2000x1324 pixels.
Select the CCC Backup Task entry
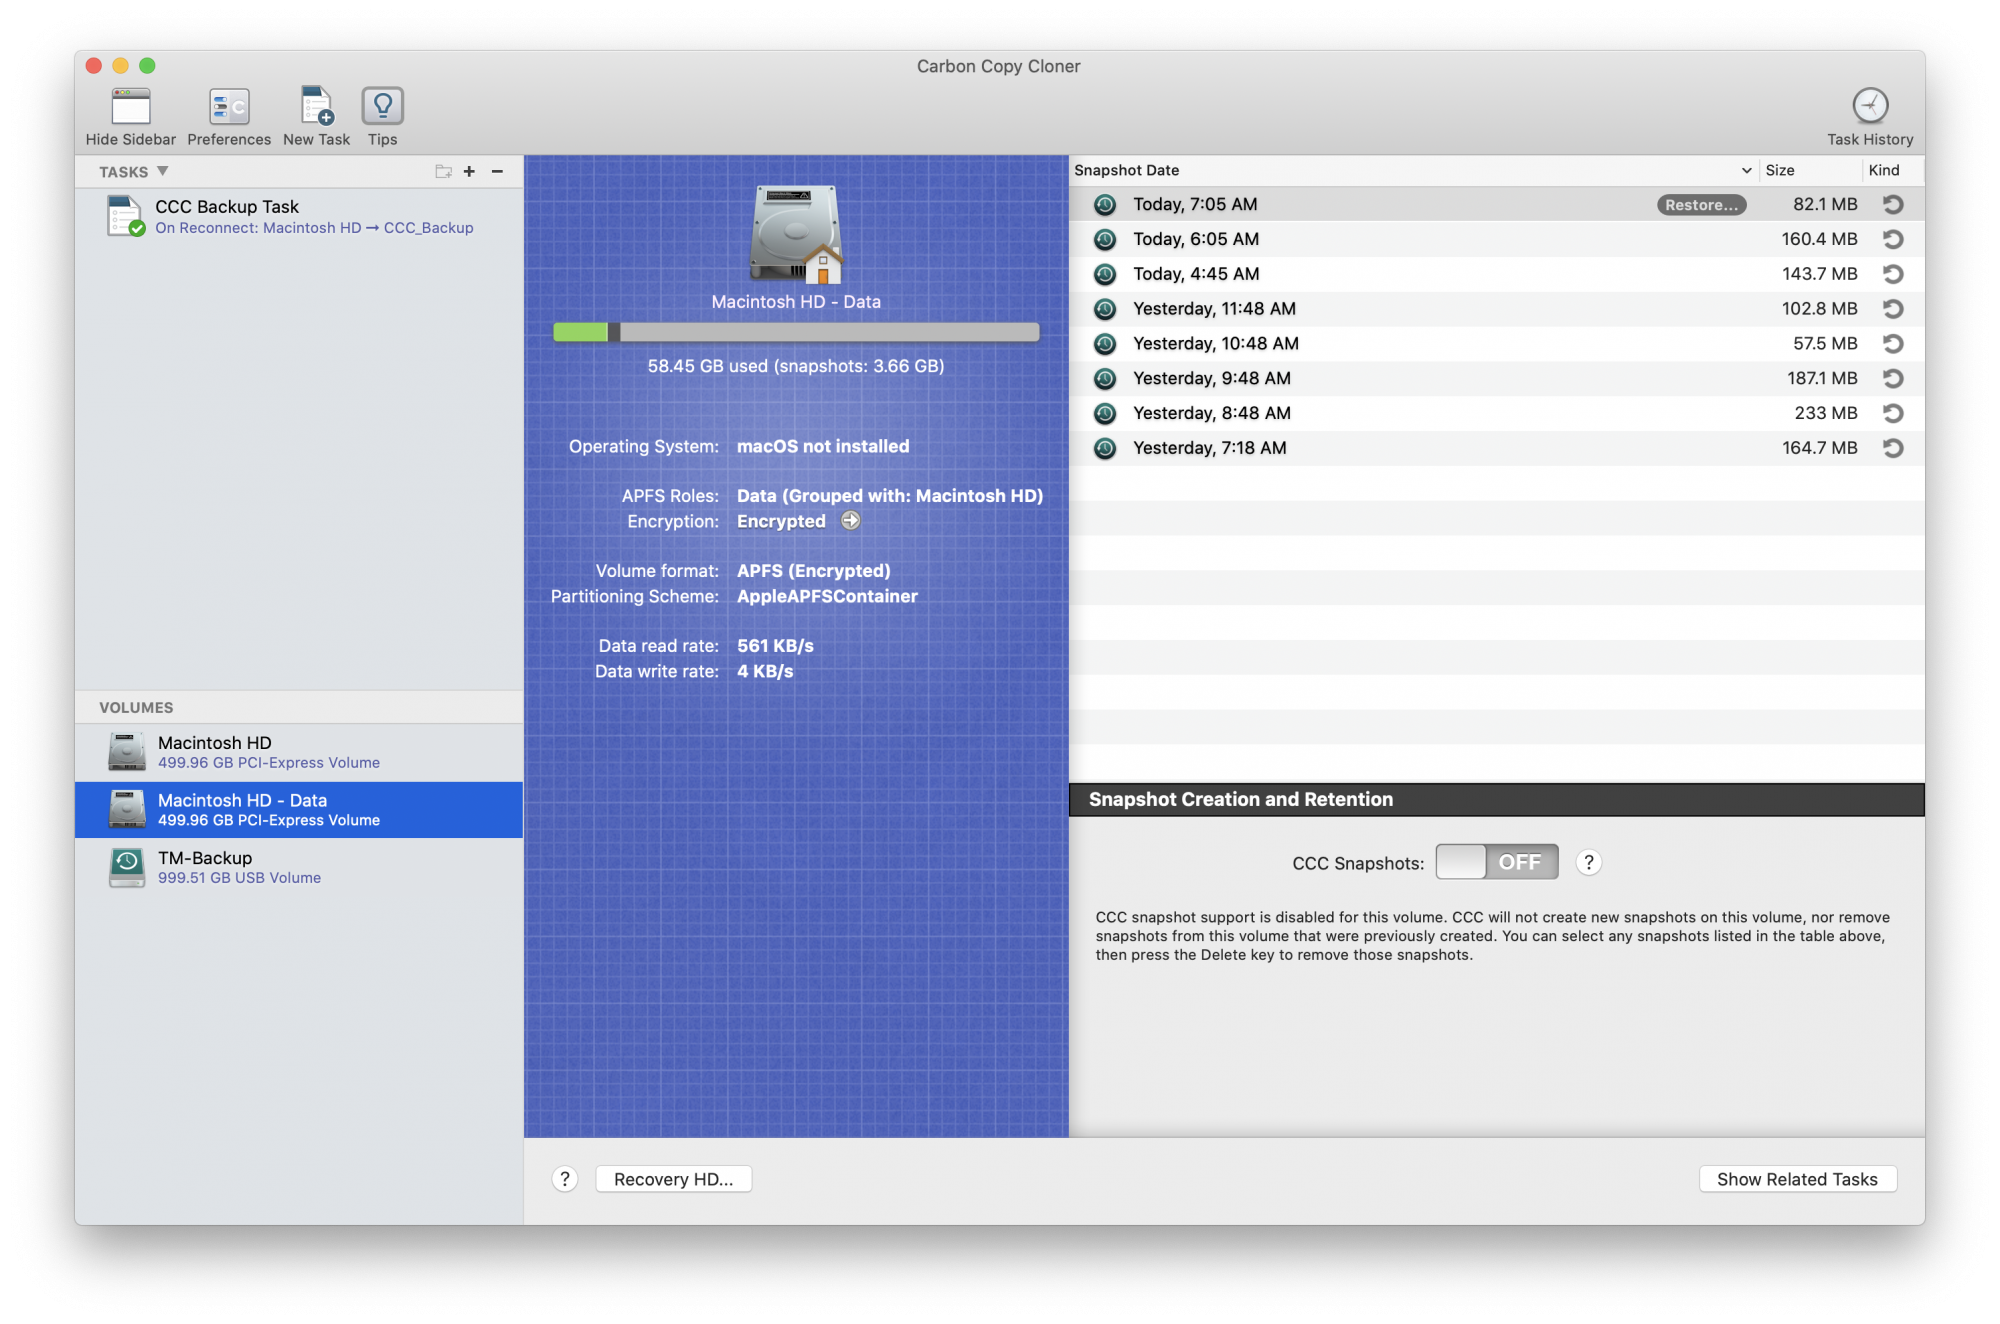click(299, 216)
